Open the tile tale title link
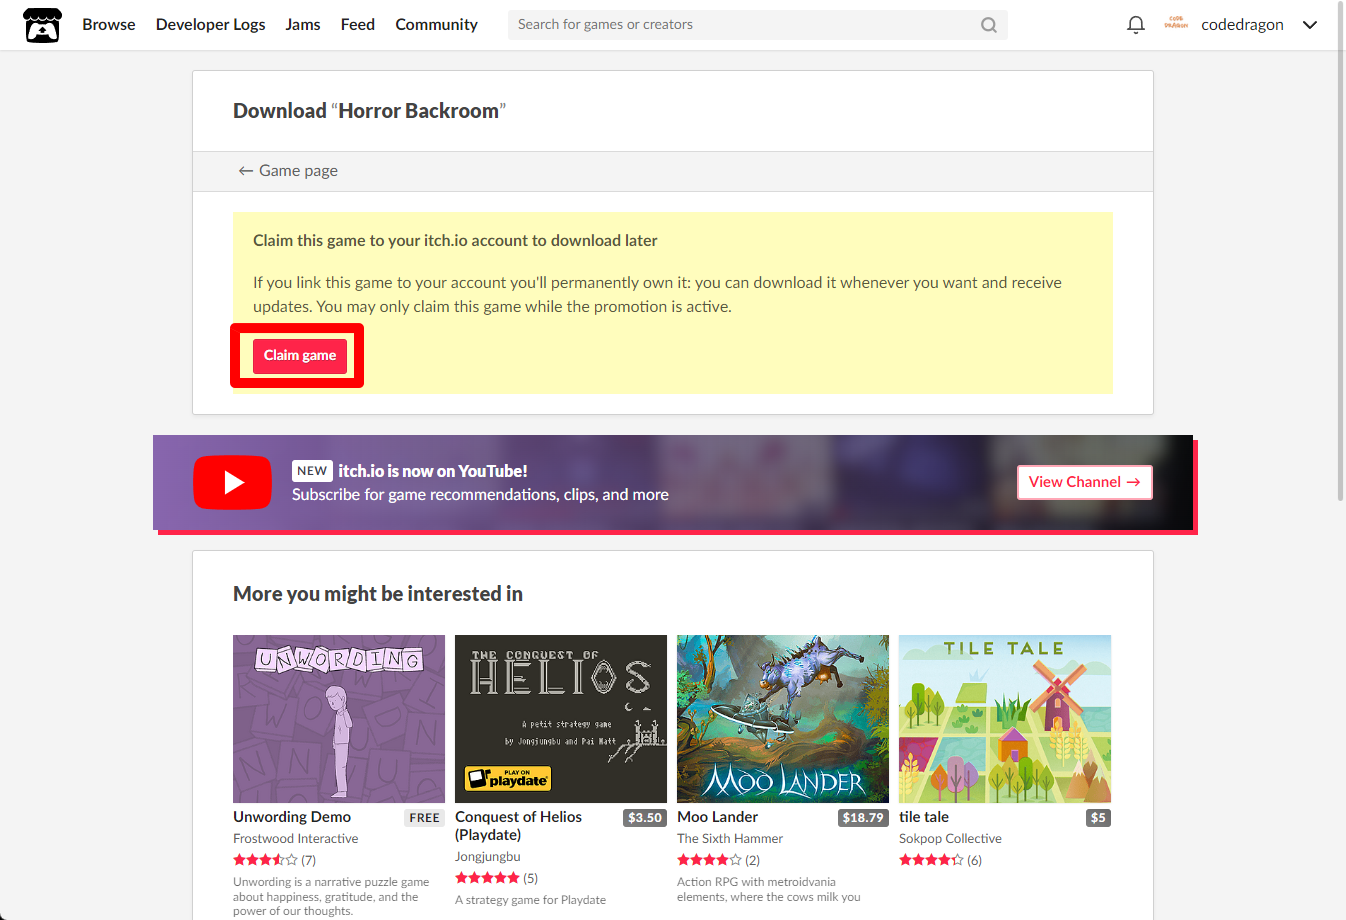The image size is (1346, 920). 924,817
